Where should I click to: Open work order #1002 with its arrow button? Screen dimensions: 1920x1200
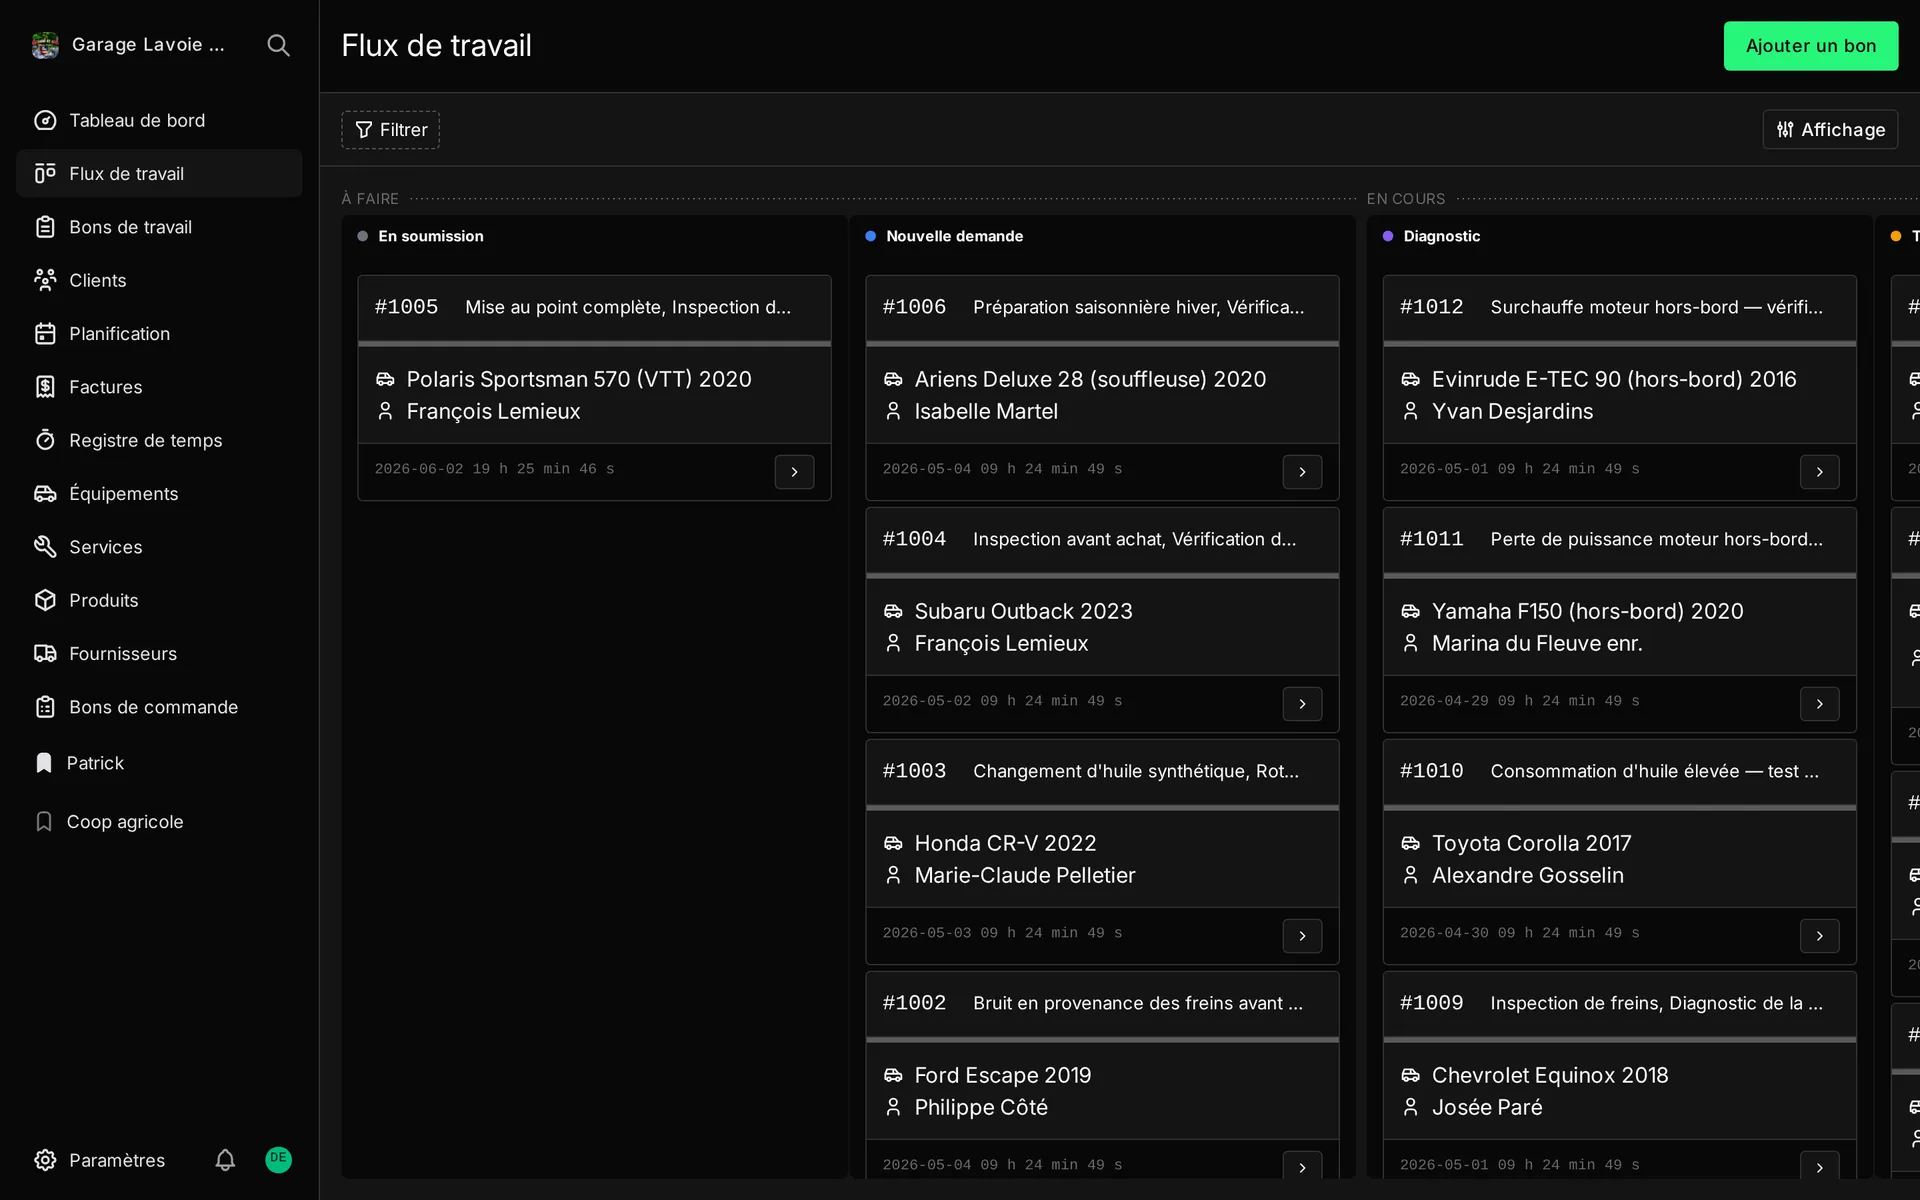tap(1302, 1166)
